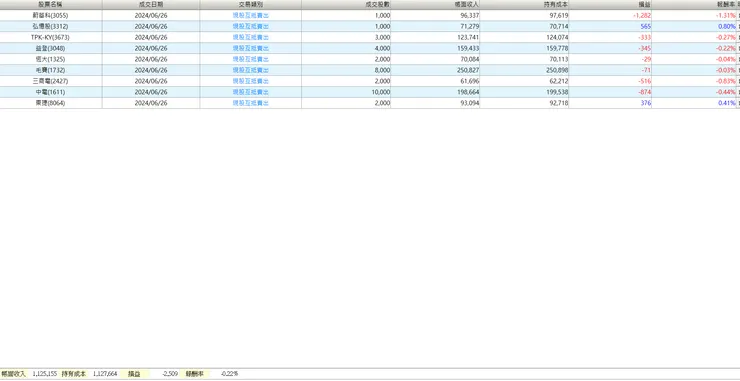Click the 123,741 book income value
The height and width of the screenshot is (381, 740).
(468, 37)
